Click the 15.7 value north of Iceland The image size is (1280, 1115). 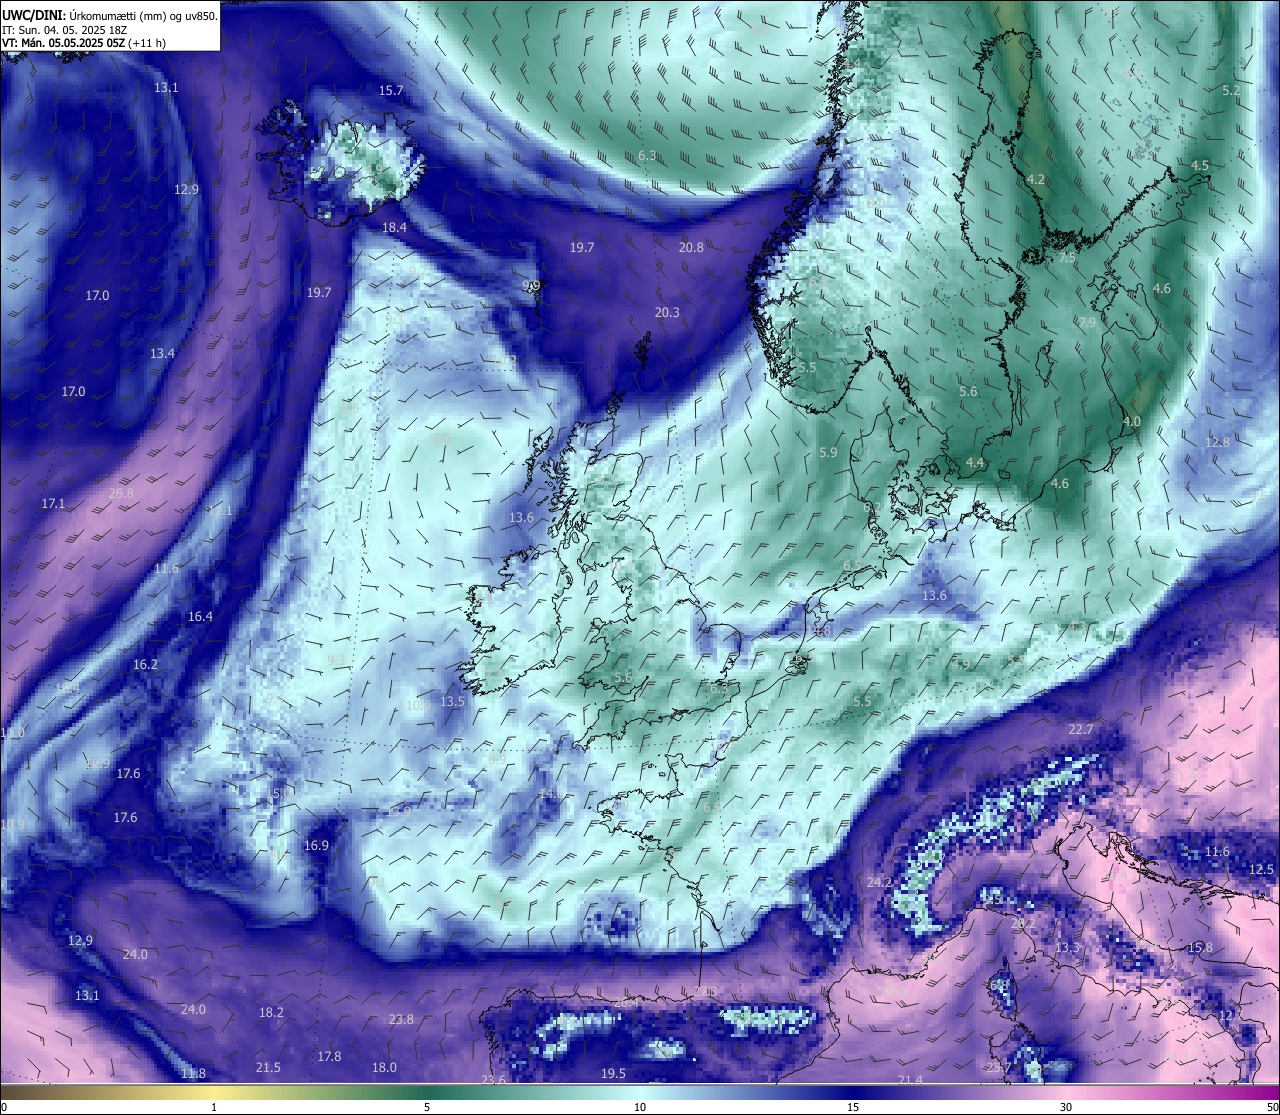(391, 91)
